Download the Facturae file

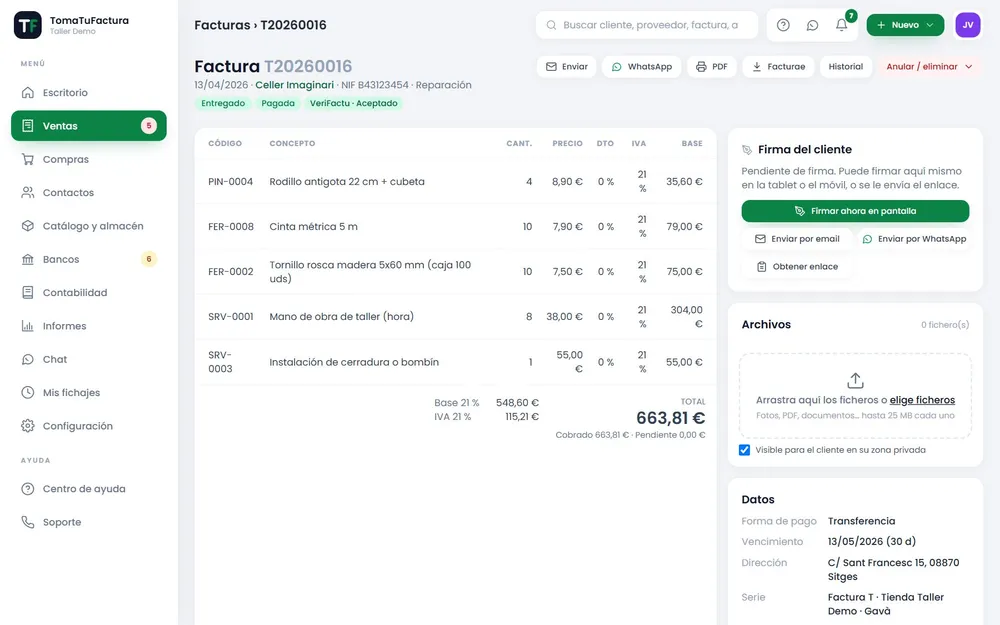click(778, 66)
